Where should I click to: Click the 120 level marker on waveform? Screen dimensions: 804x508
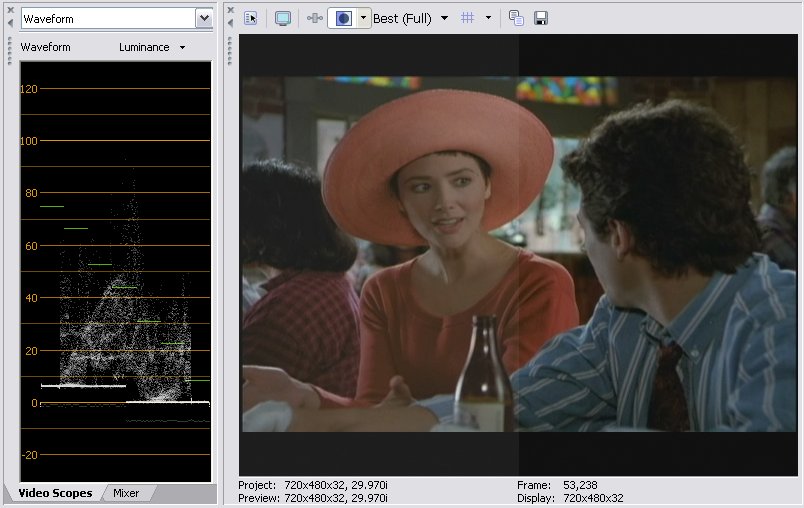(x=29, y=89)
